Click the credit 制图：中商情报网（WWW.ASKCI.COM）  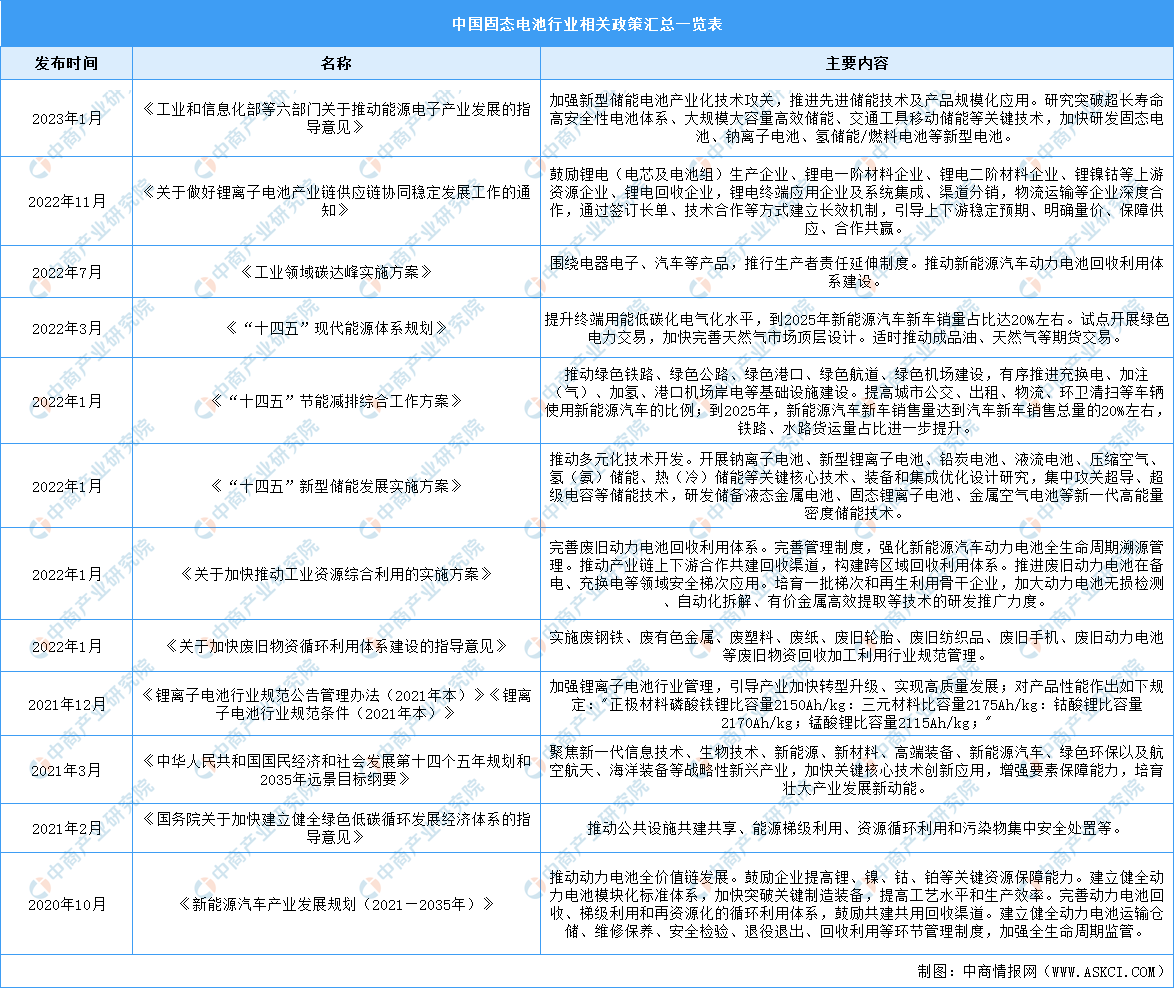pos(1041,972)
